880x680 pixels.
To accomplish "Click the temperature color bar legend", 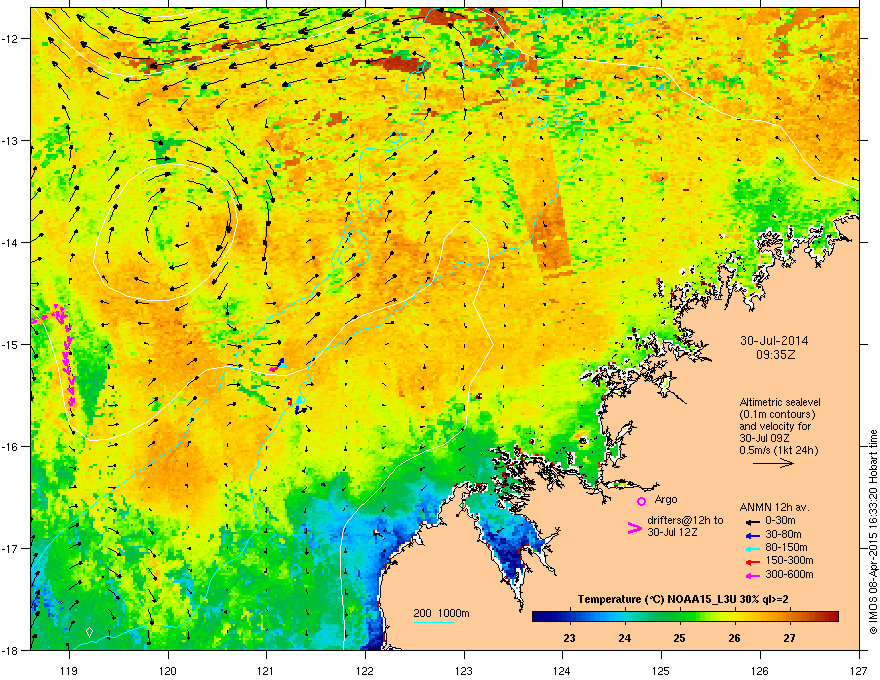I will (685, 617).
